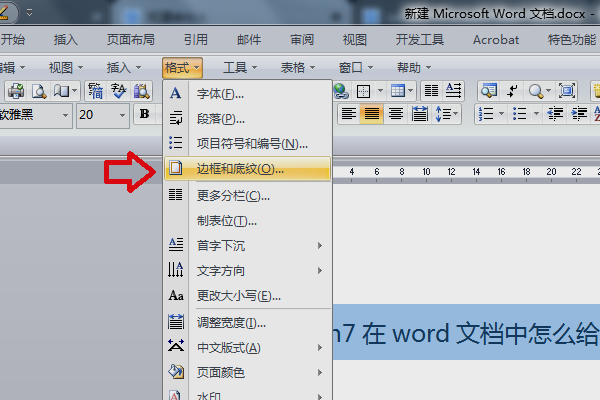Click the bulleted list icon

pos(519,114)
